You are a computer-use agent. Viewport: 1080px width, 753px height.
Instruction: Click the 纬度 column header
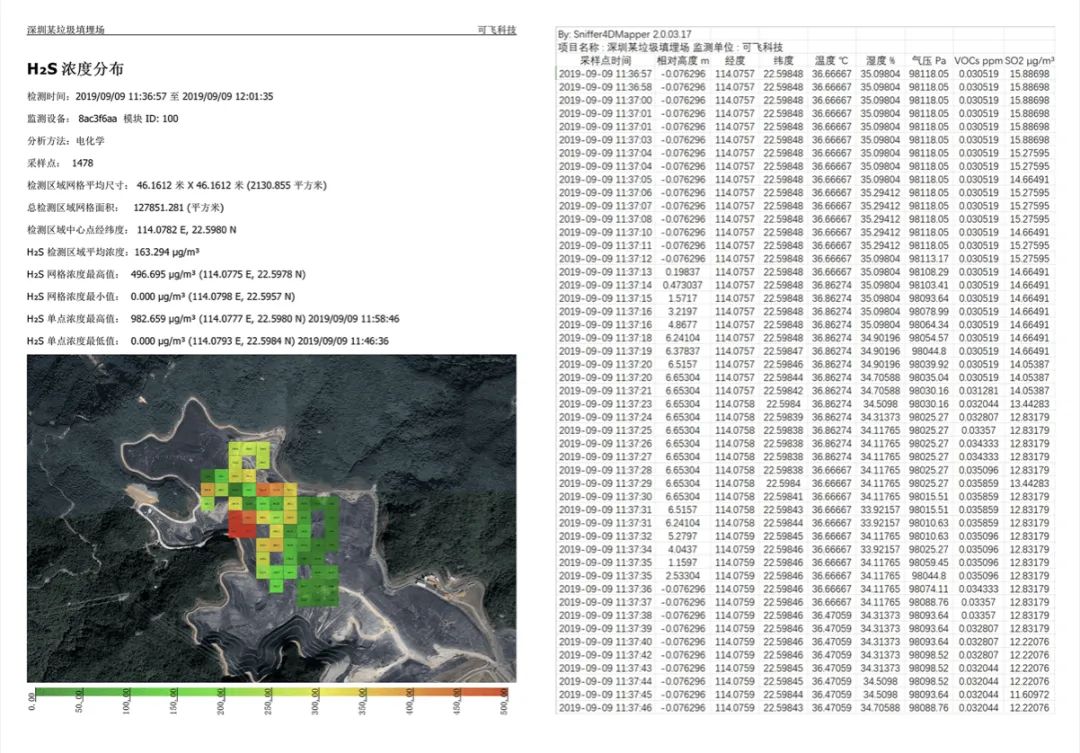[783, 61]
